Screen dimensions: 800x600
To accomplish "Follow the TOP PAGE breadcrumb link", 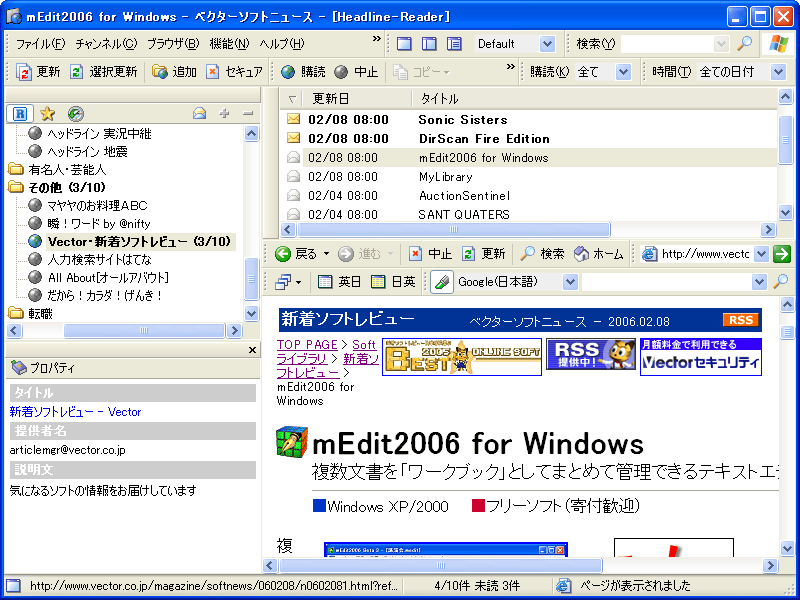I will (307, 344).
